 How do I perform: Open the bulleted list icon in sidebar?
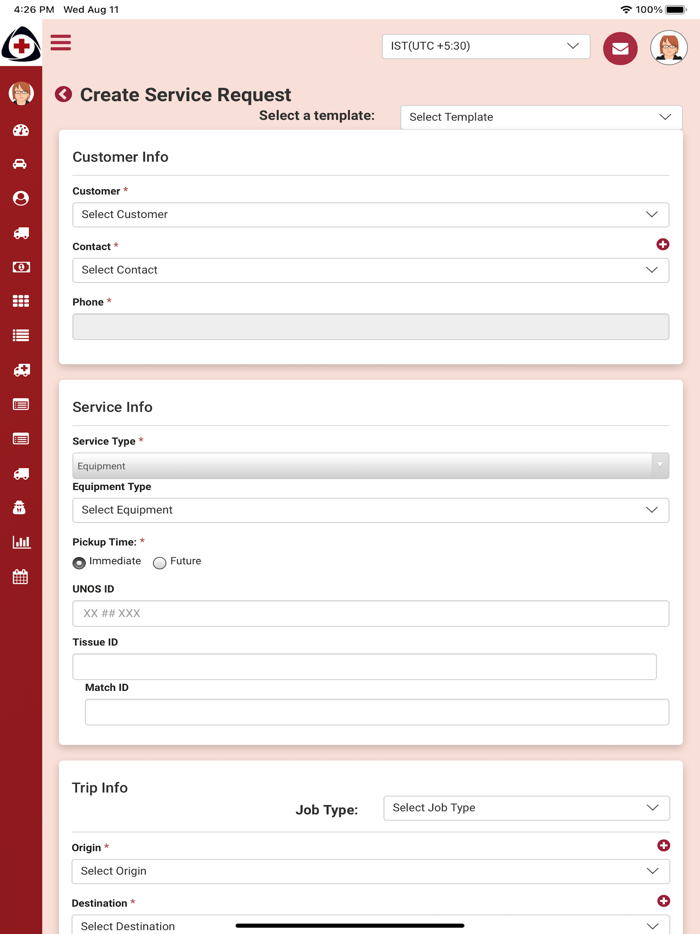21,335
